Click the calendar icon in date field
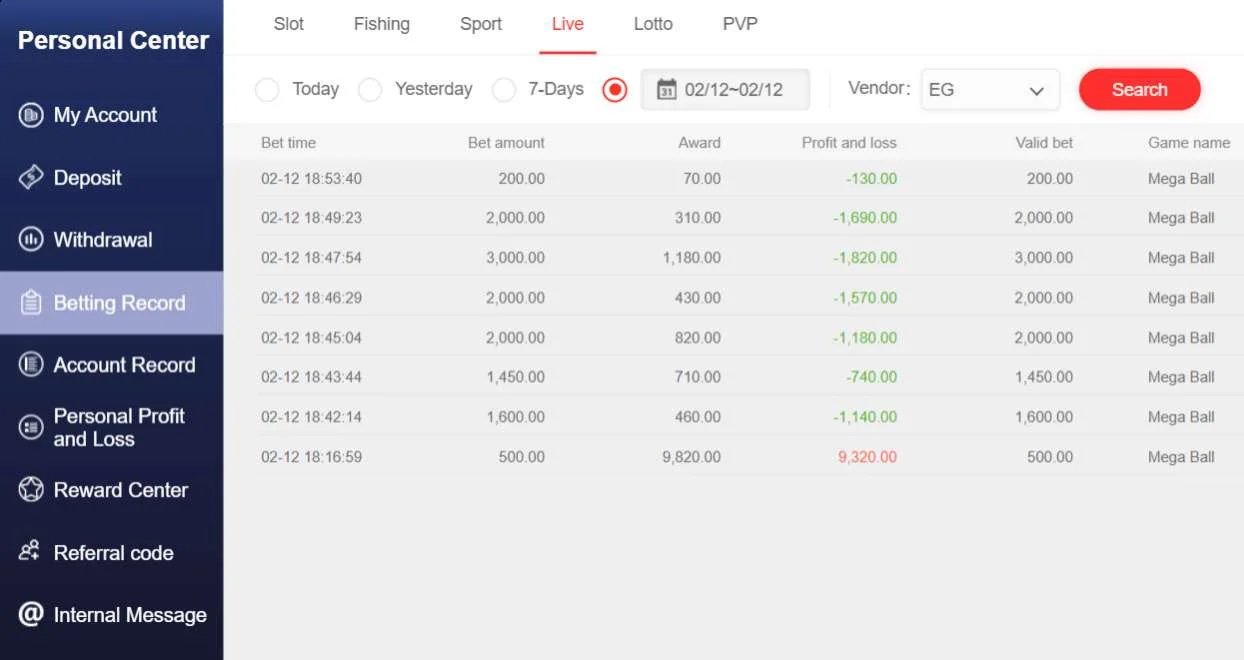The height and width of the screenshot is (660, 1244). pos(666,89)
